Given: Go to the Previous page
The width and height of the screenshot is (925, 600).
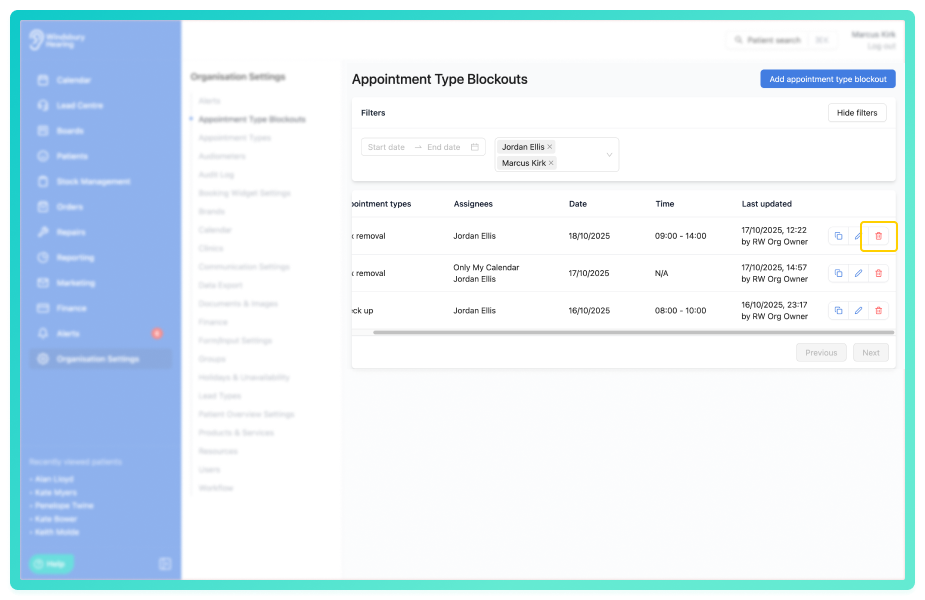Looking at the screenshot, I should click(x=821, y=353).
